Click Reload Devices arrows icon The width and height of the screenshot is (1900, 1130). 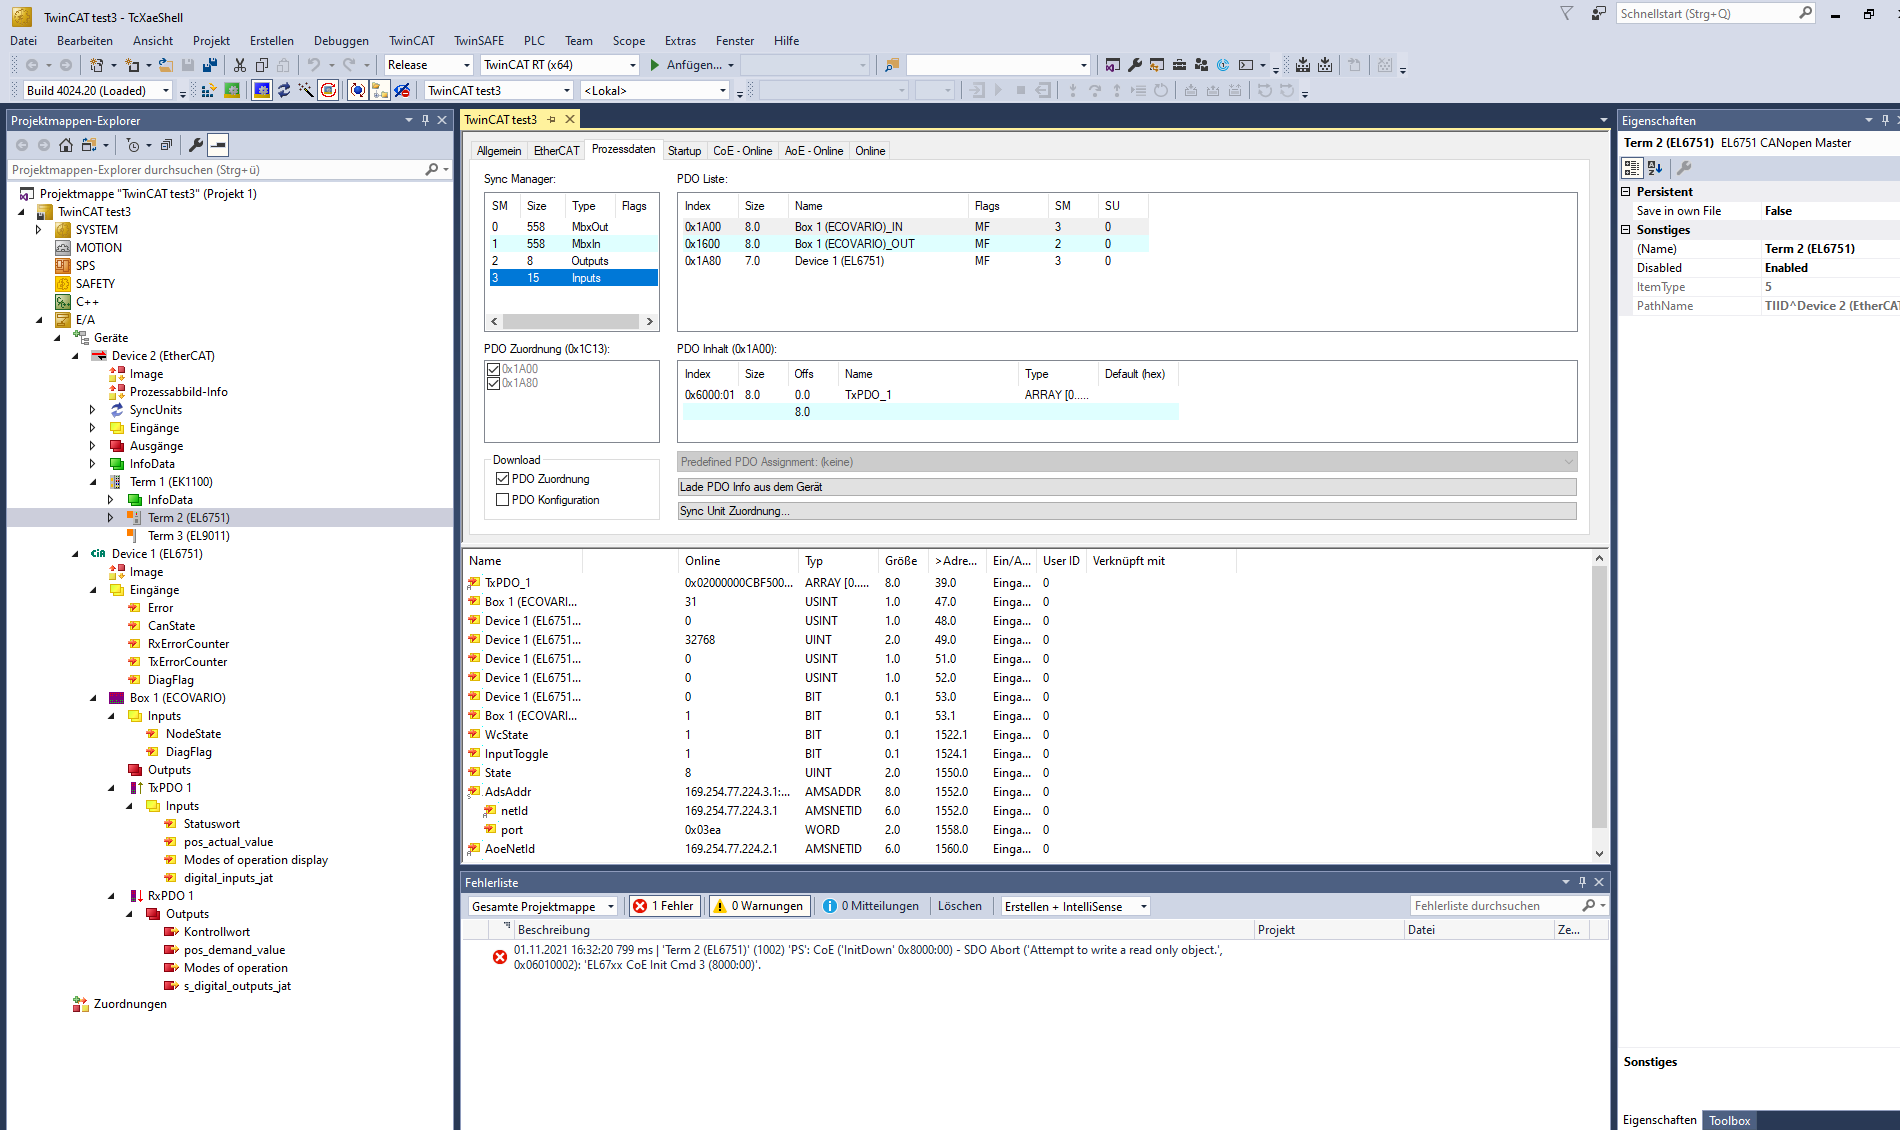coord(284,90)
